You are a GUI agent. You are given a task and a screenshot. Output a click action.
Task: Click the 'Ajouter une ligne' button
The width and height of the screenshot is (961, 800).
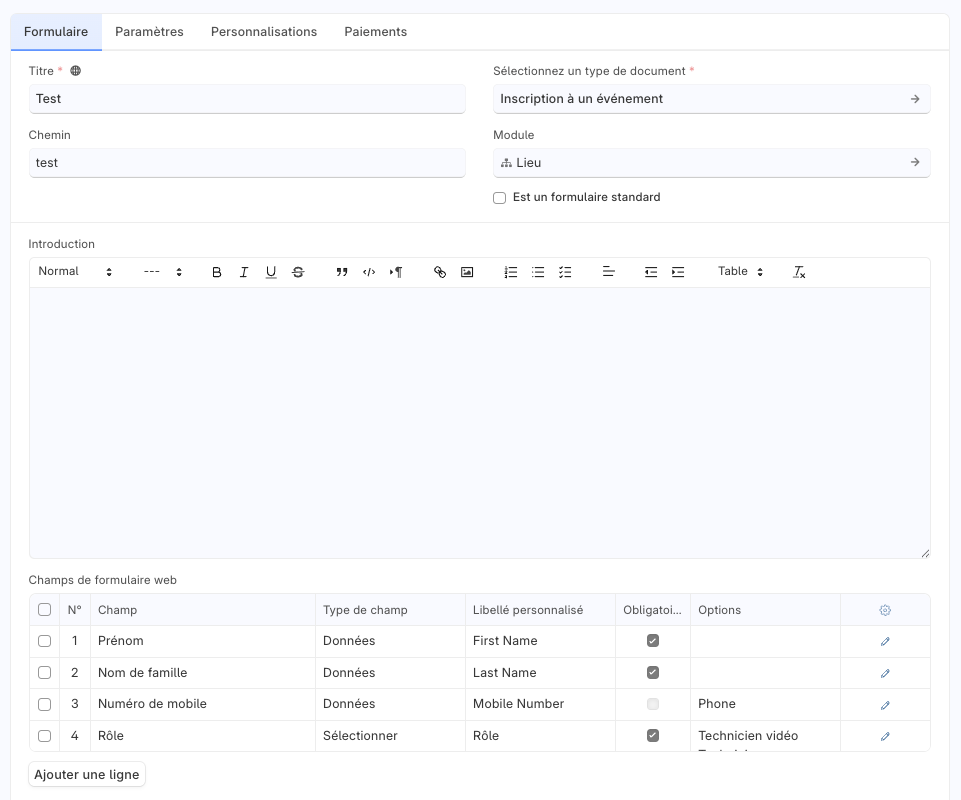(x=87, y=775)
